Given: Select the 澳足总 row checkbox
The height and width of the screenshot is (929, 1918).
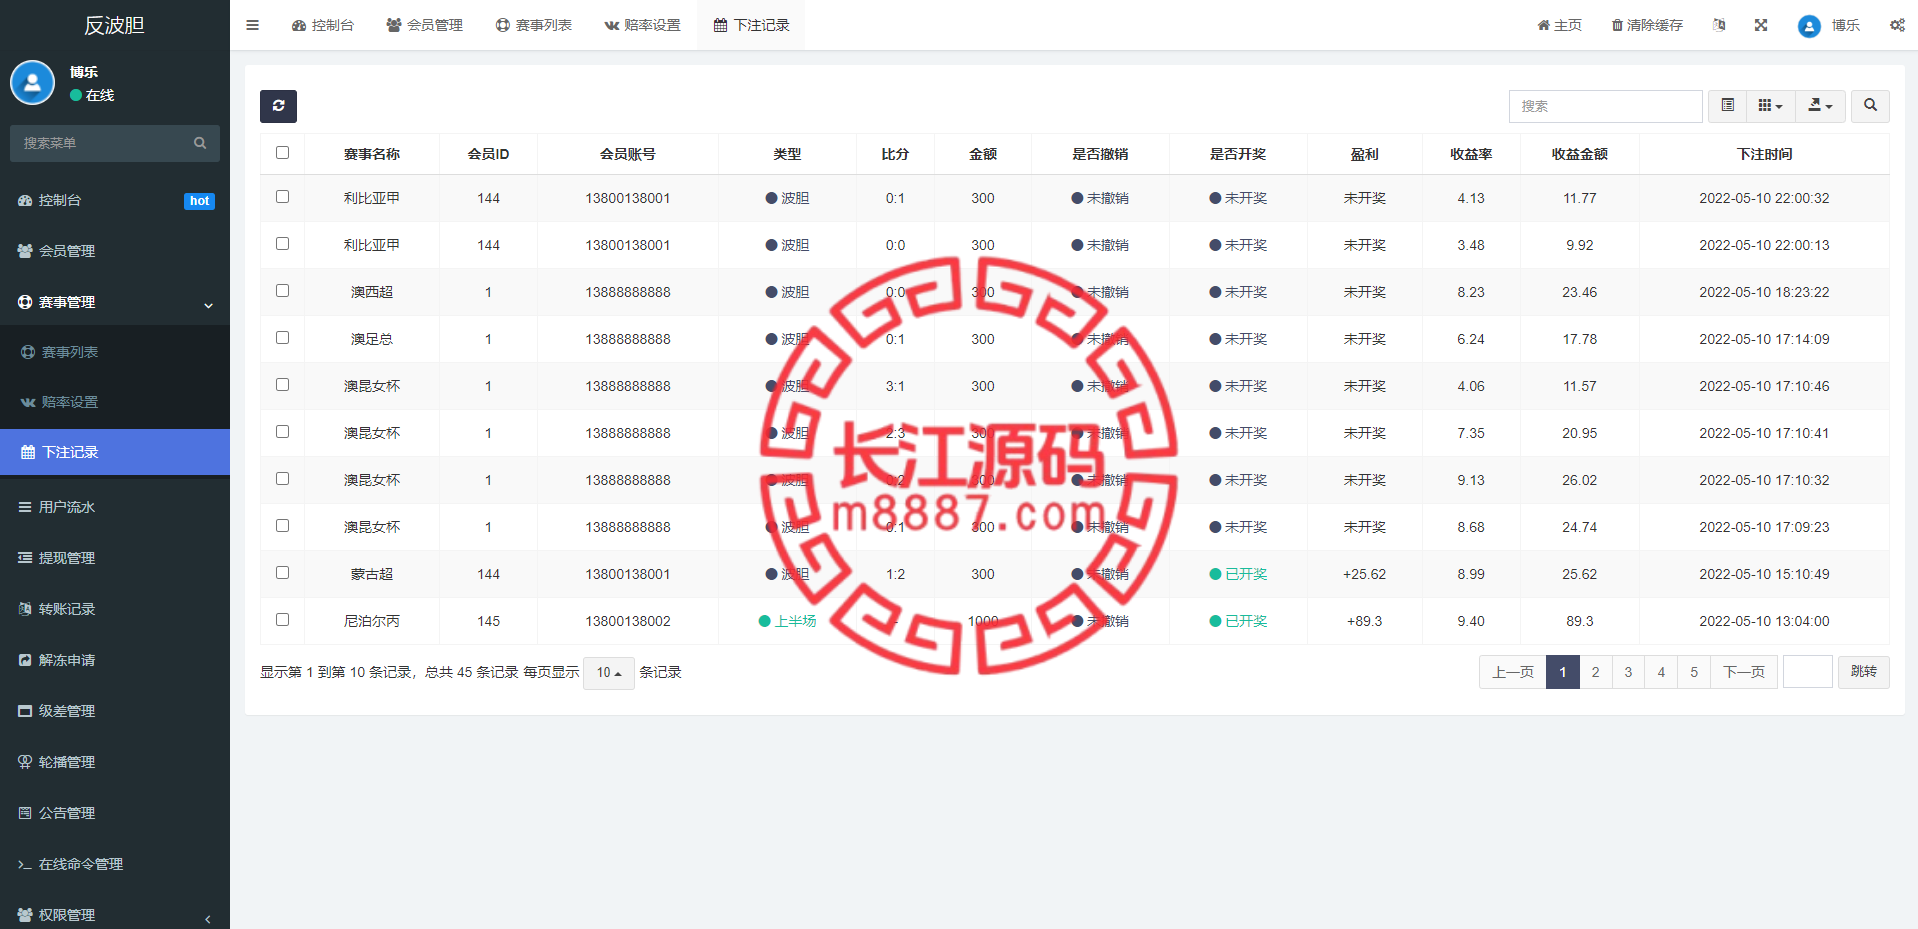Looking at the screenshot, I should coord(282,338).
